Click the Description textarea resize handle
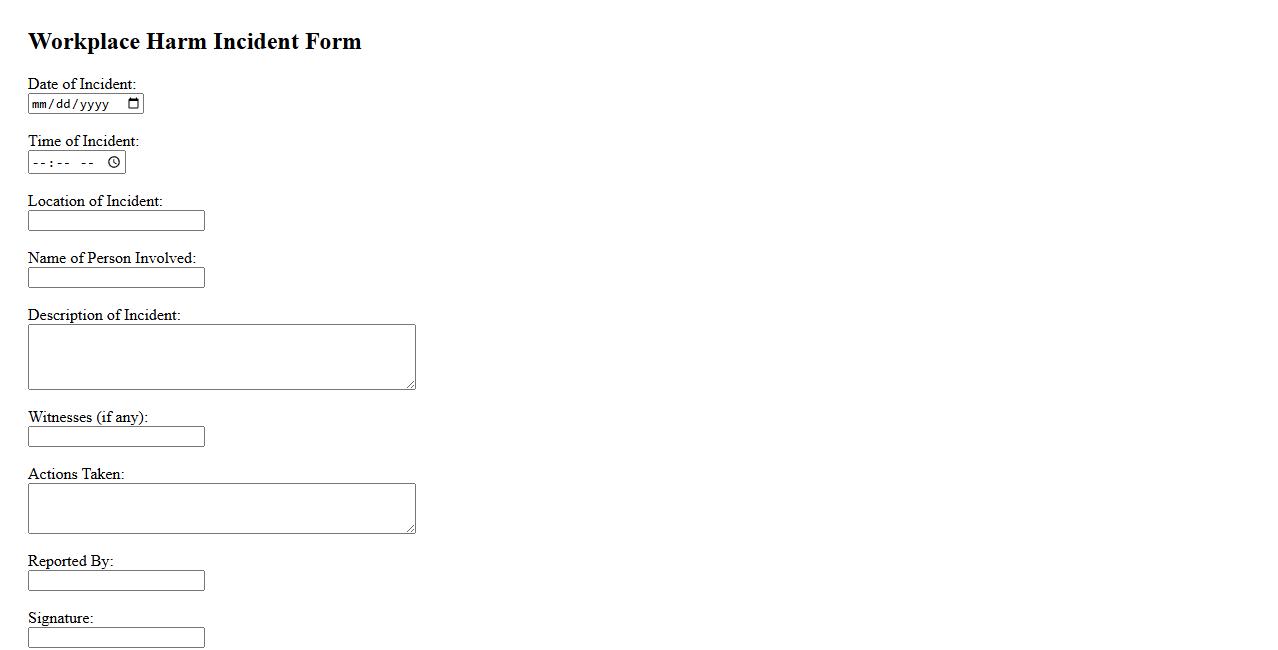The height and width of the screenshot is (650, 1278). (410, 384)
